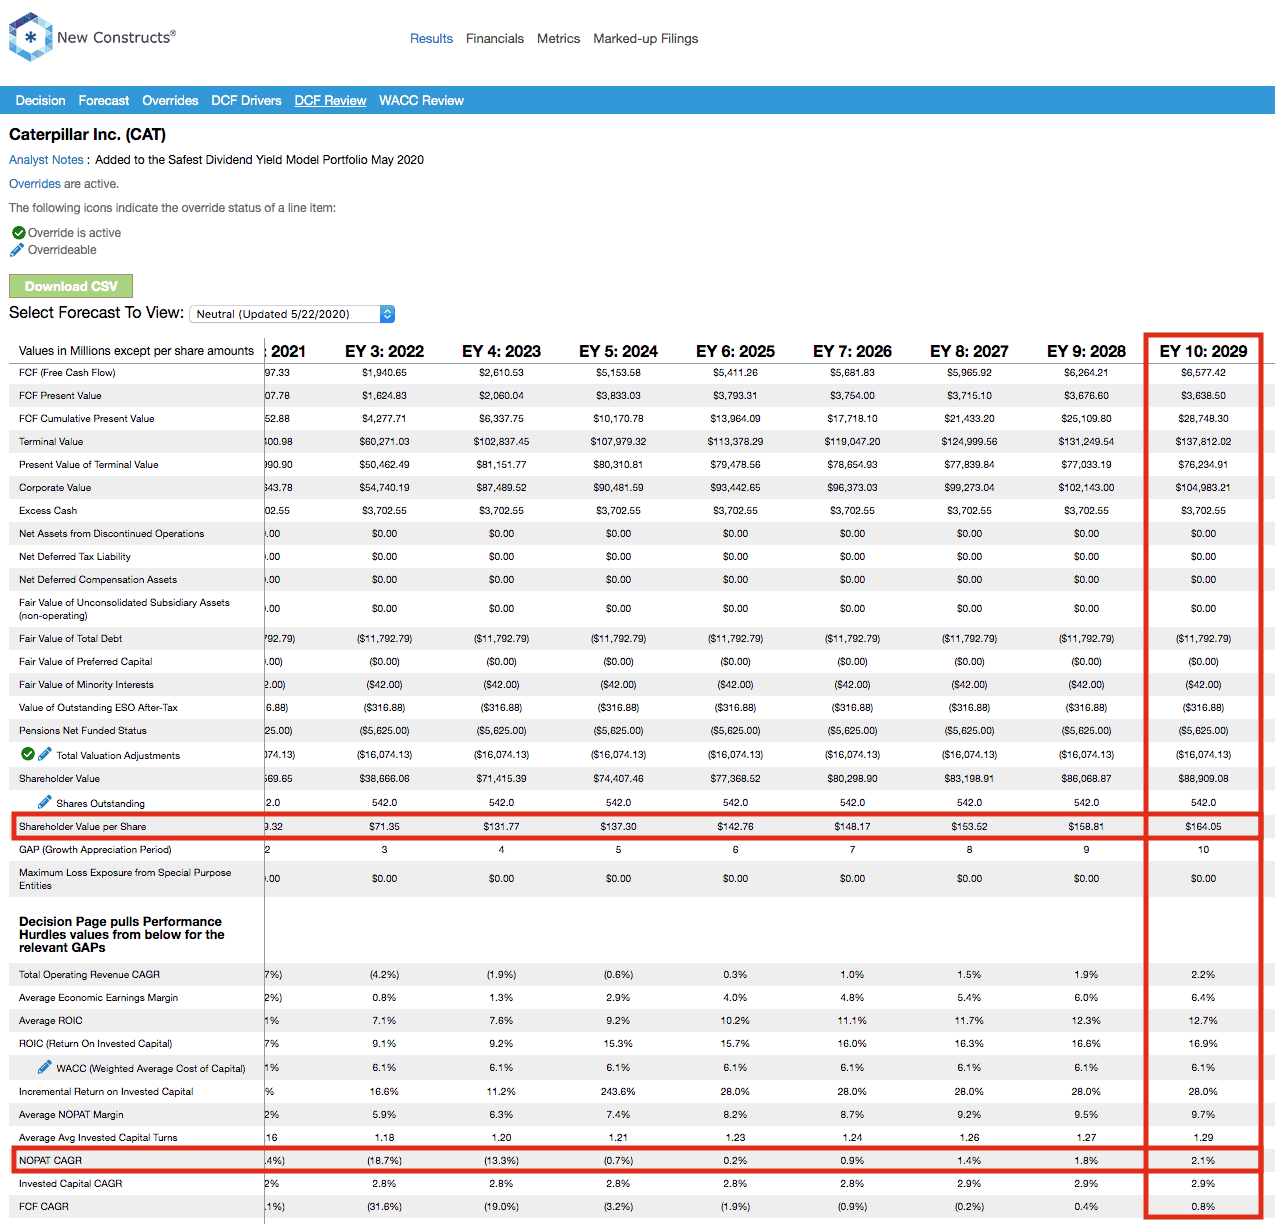Screen dimensions: 1275x1224
Task: Click the (18.7%) NOPAT CAGR cell
Action: coord(384,1161)
